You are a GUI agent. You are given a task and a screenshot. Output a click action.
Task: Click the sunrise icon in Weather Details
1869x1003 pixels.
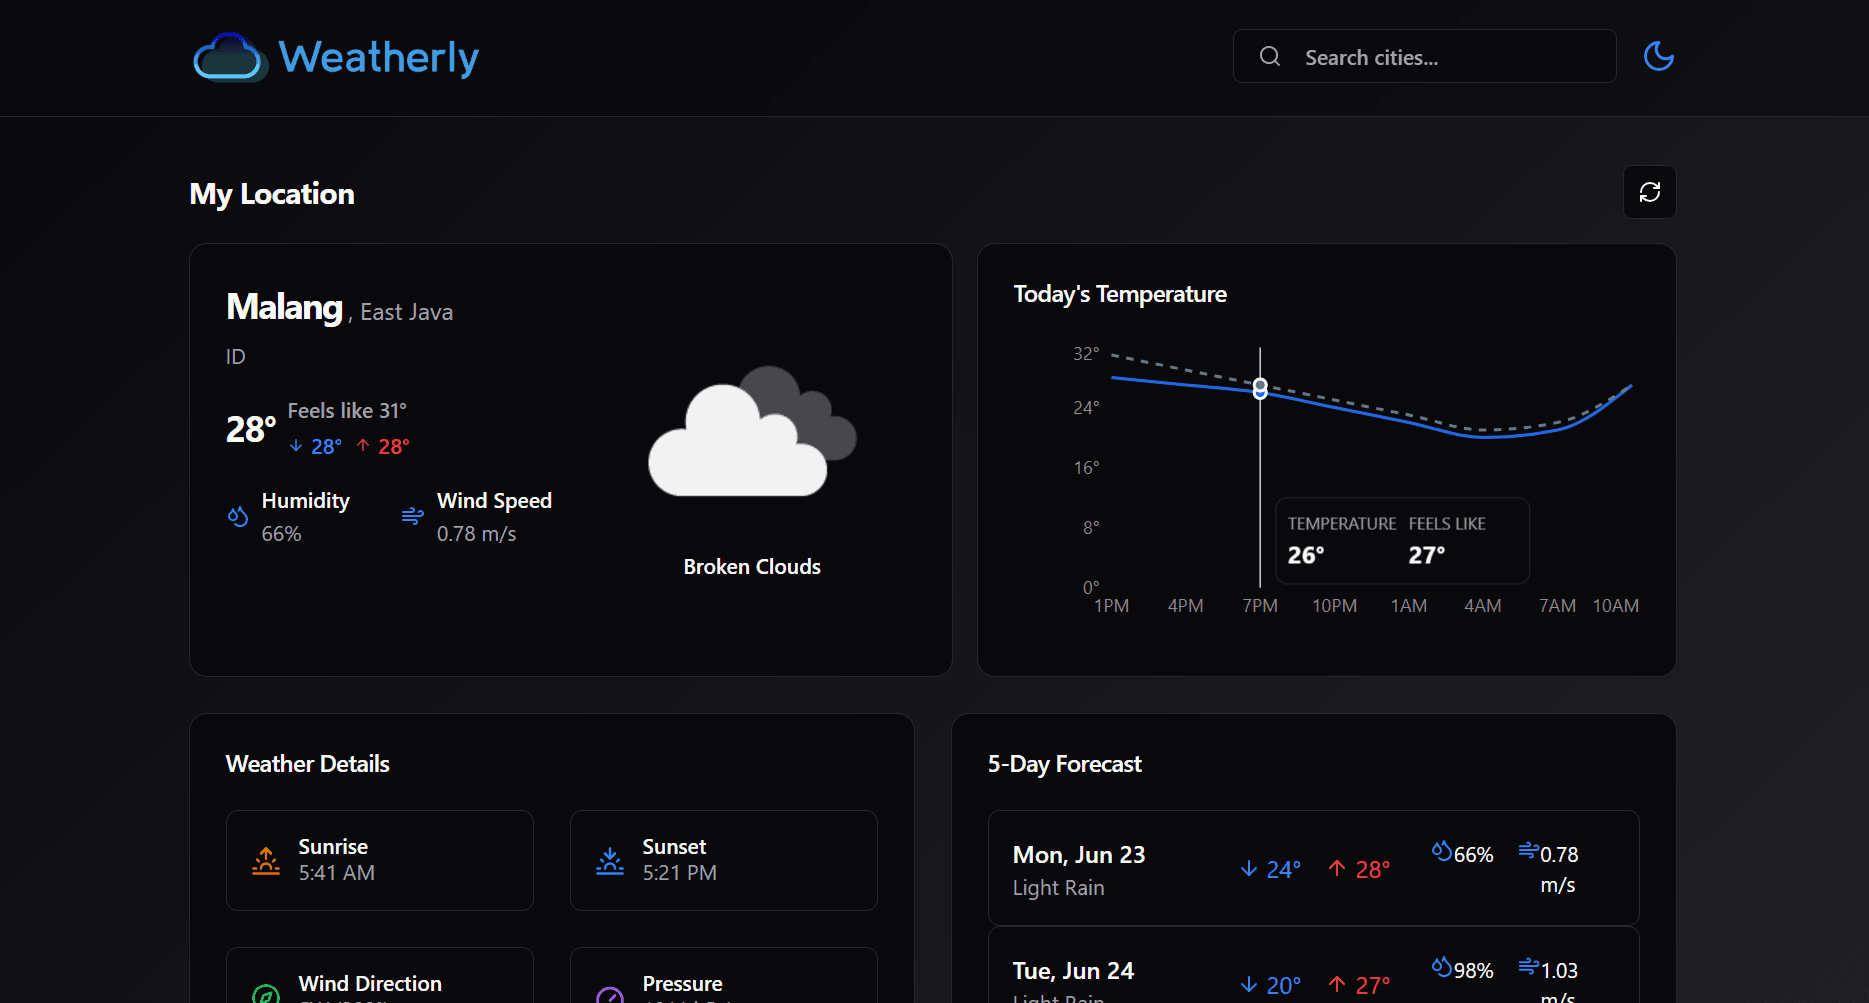tap(264, 860)
